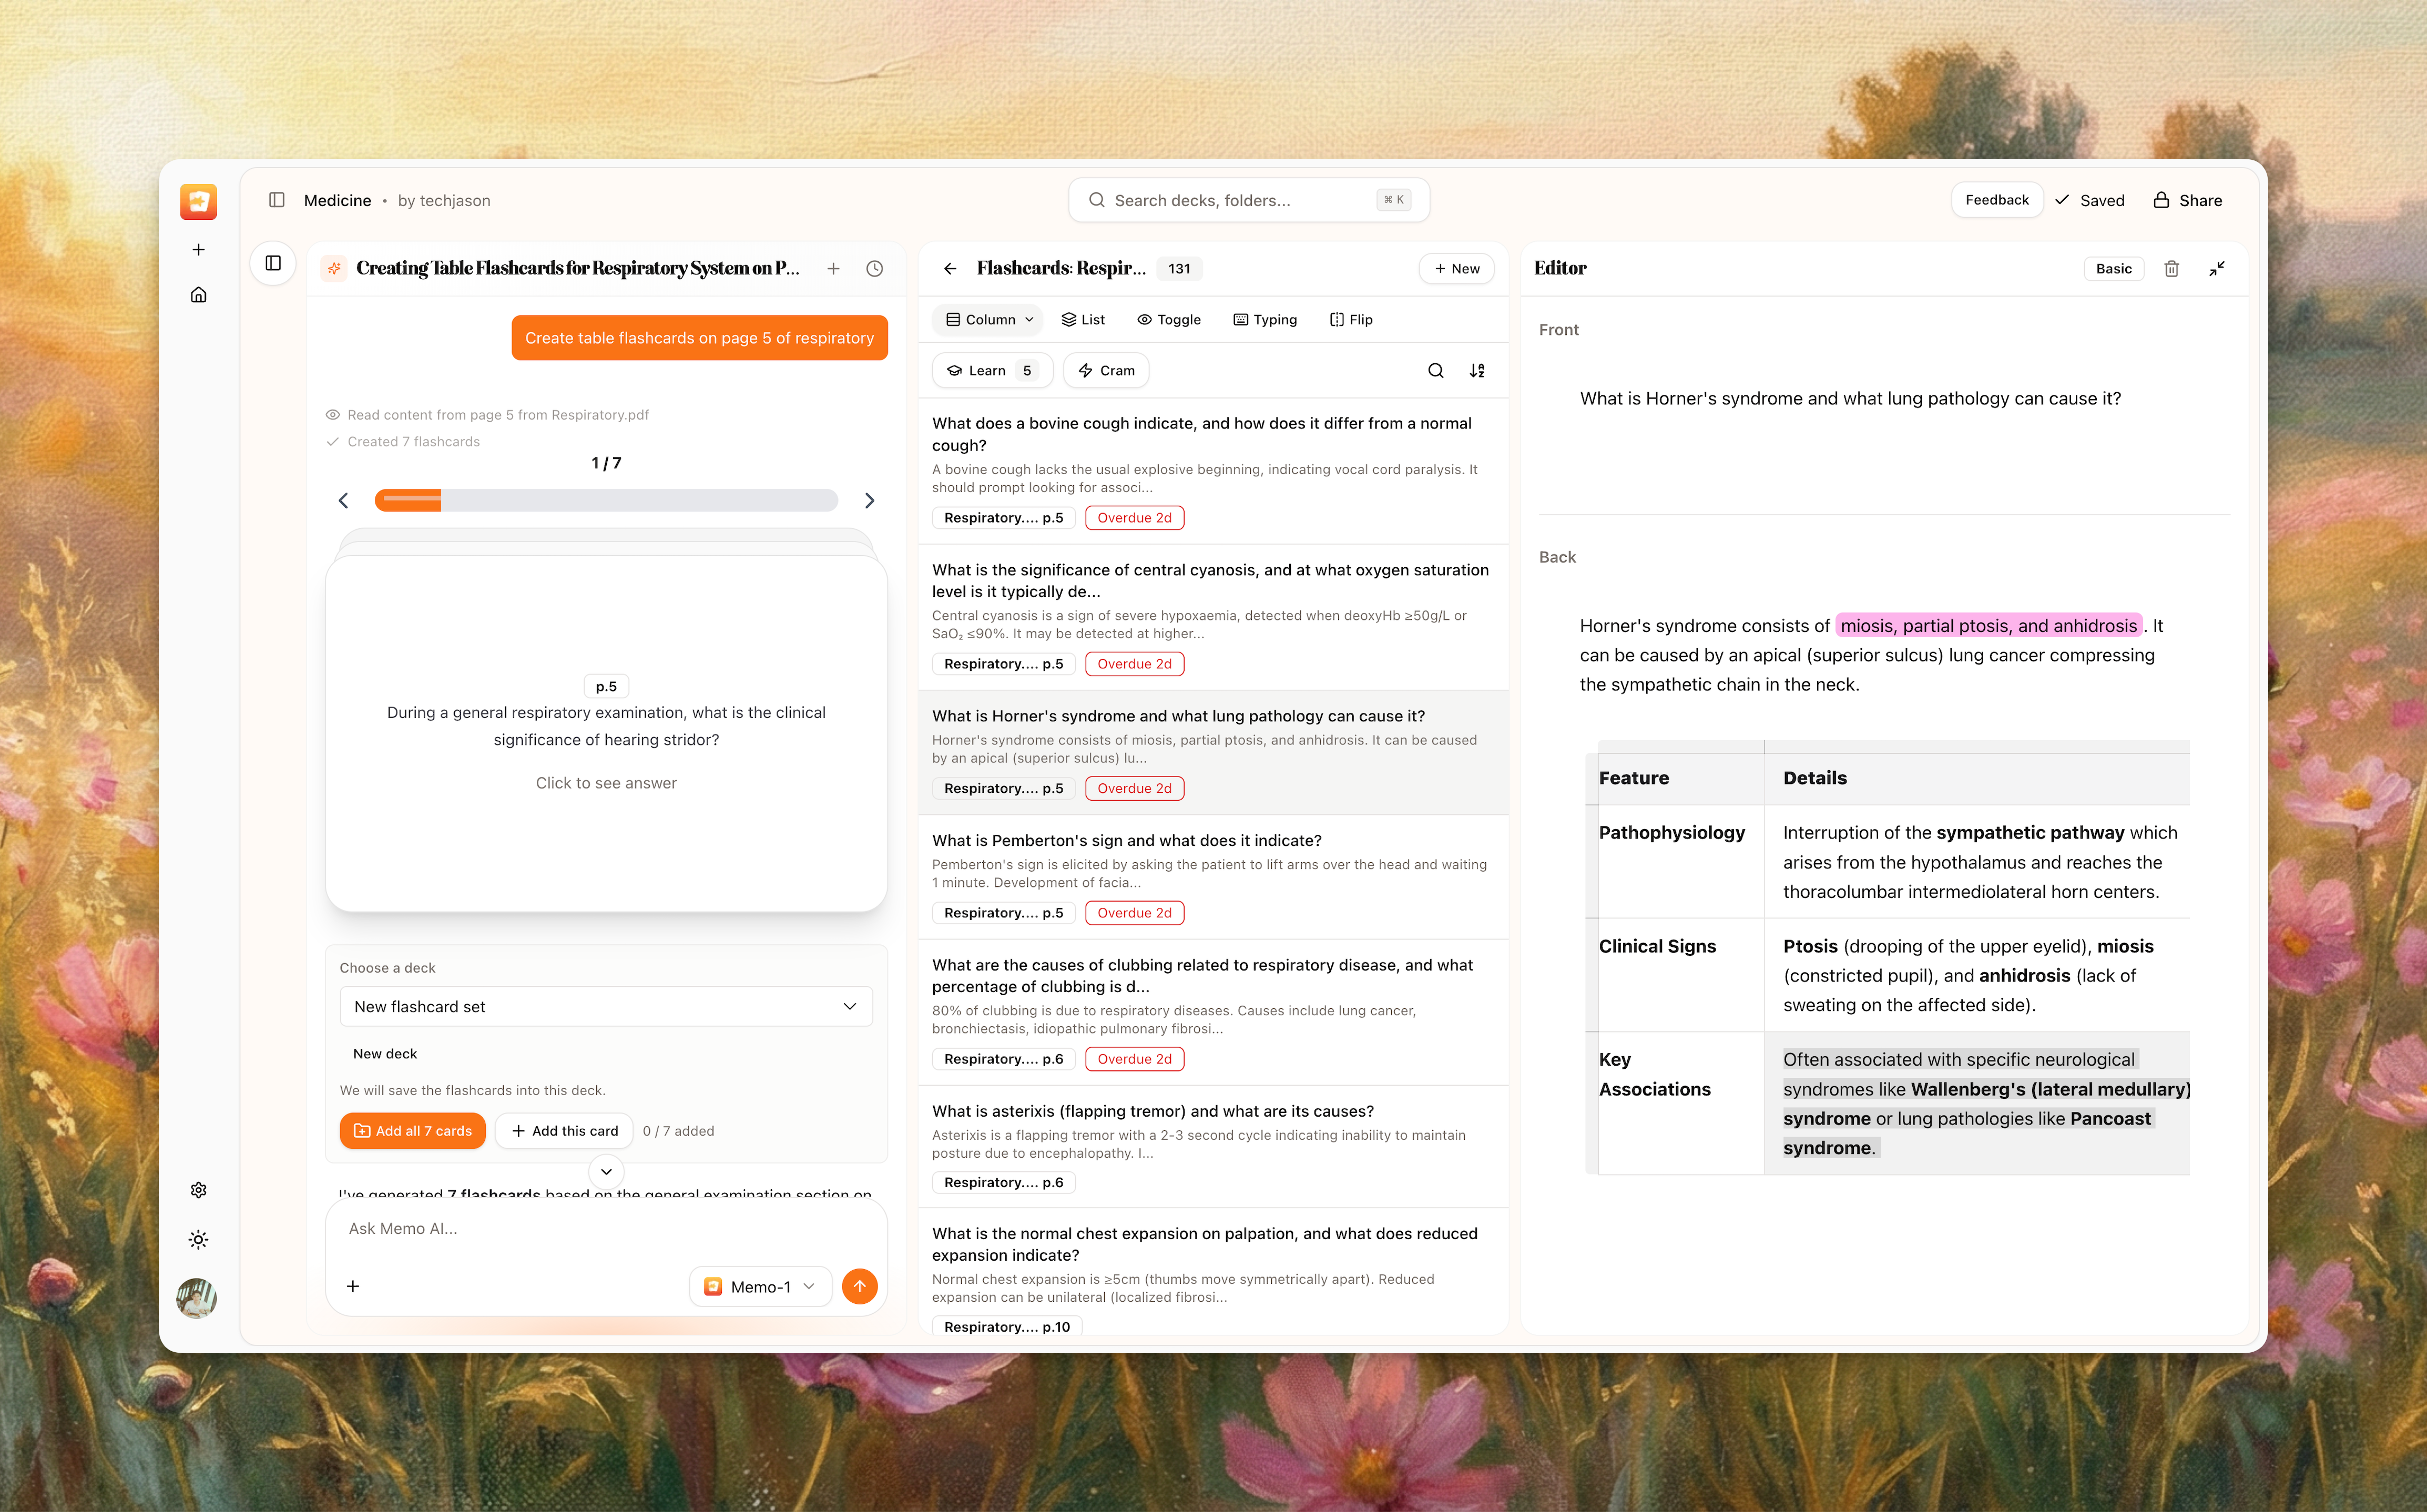Toggle the sidebar panel next to Medicine

277,200
